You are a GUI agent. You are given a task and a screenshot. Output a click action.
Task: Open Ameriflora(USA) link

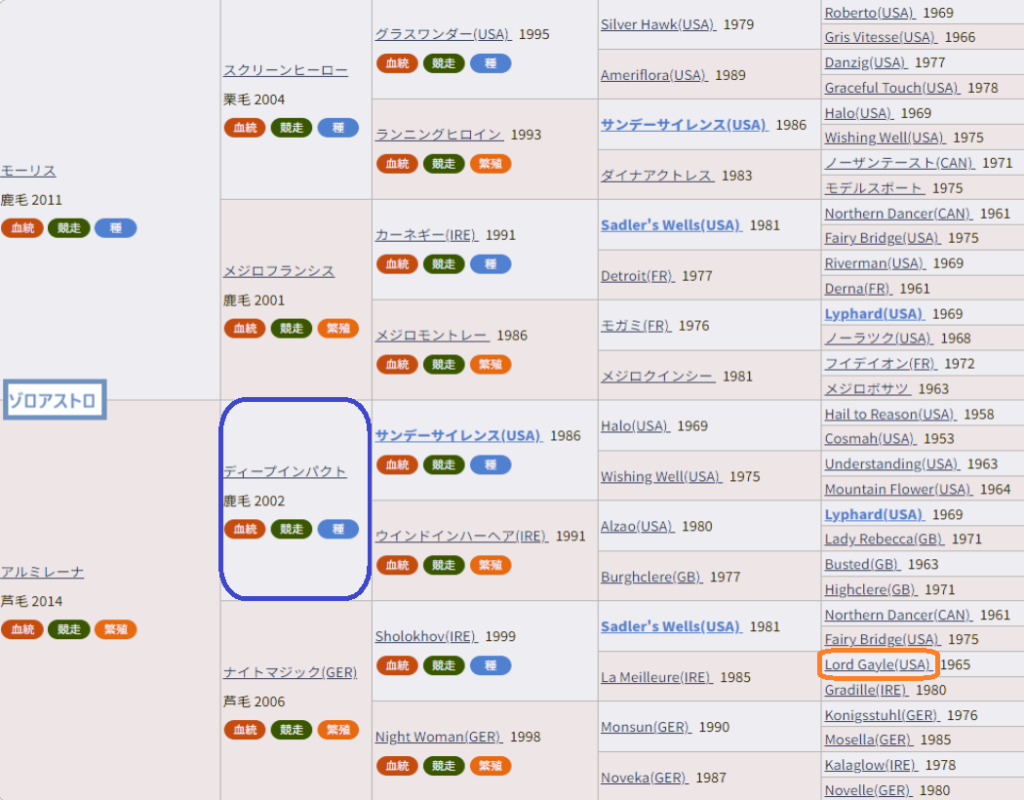654,75
